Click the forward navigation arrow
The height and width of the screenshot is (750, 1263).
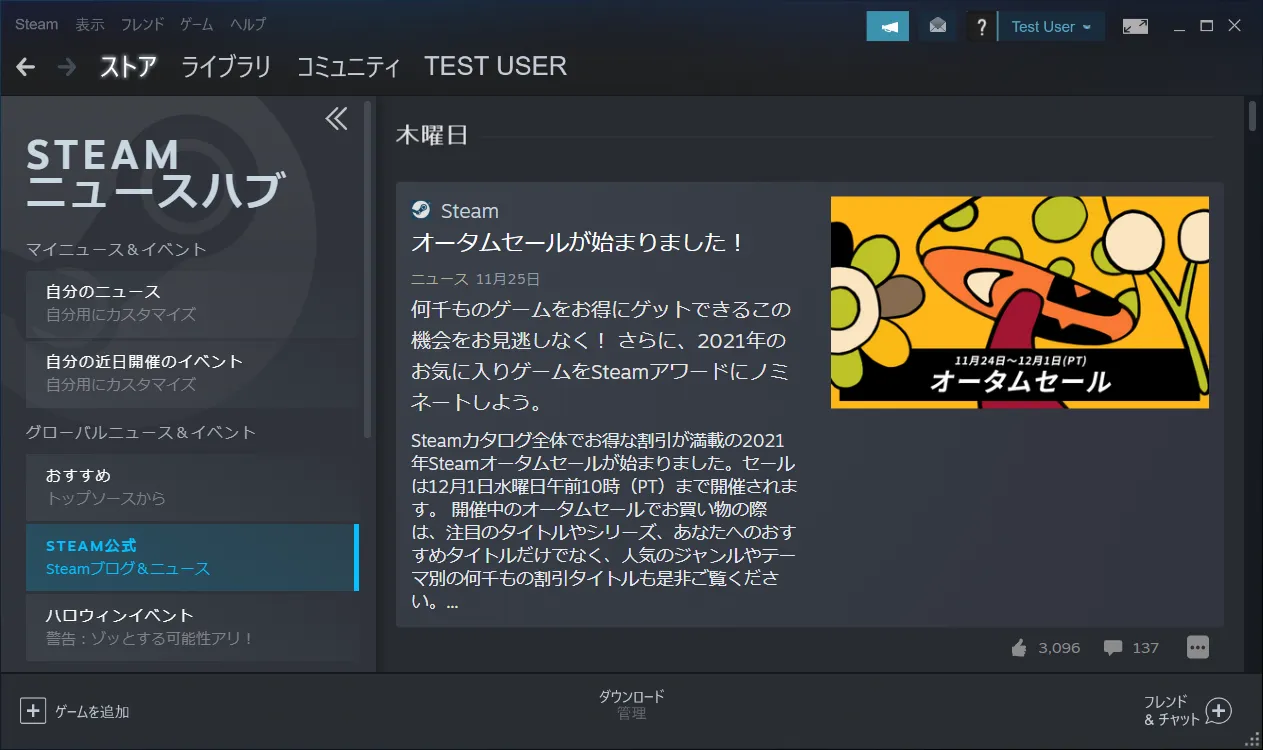[67, 67]
